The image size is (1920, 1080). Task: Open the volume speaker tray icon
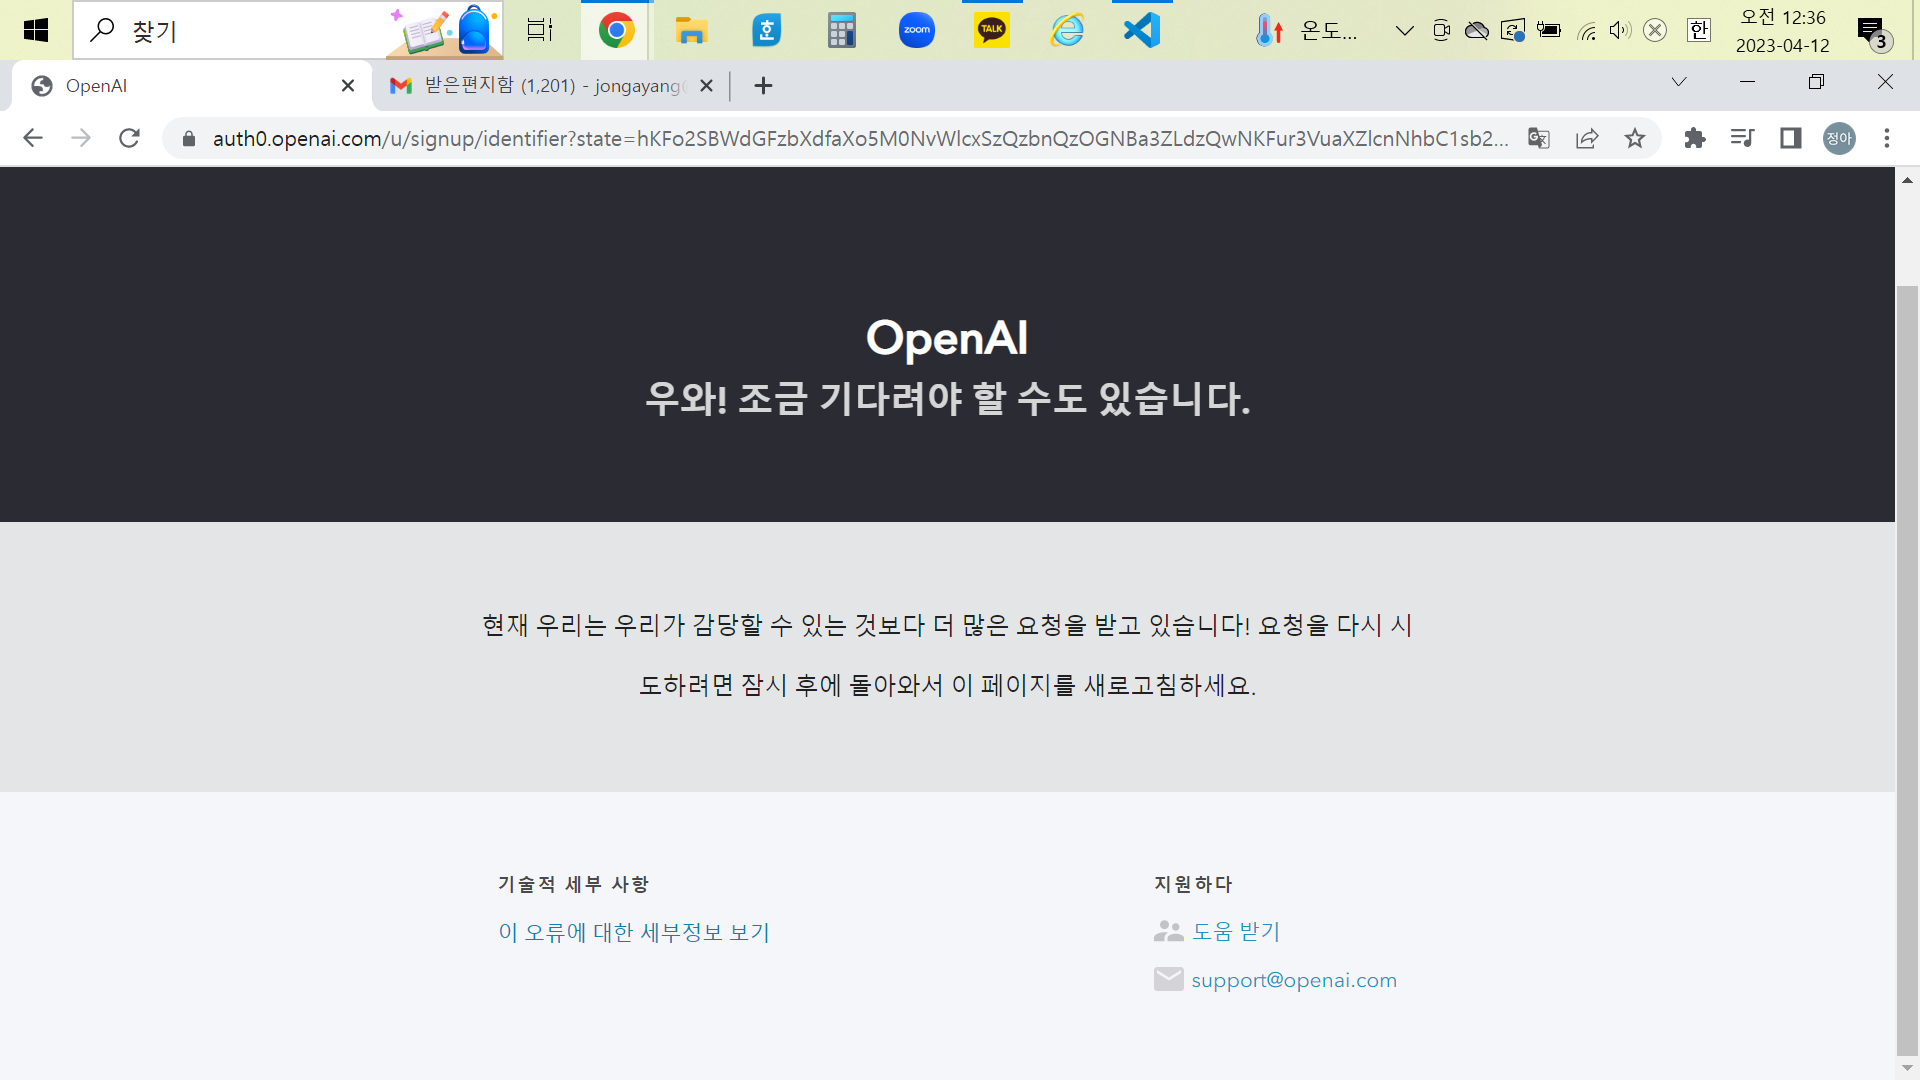pos(1620,30)
